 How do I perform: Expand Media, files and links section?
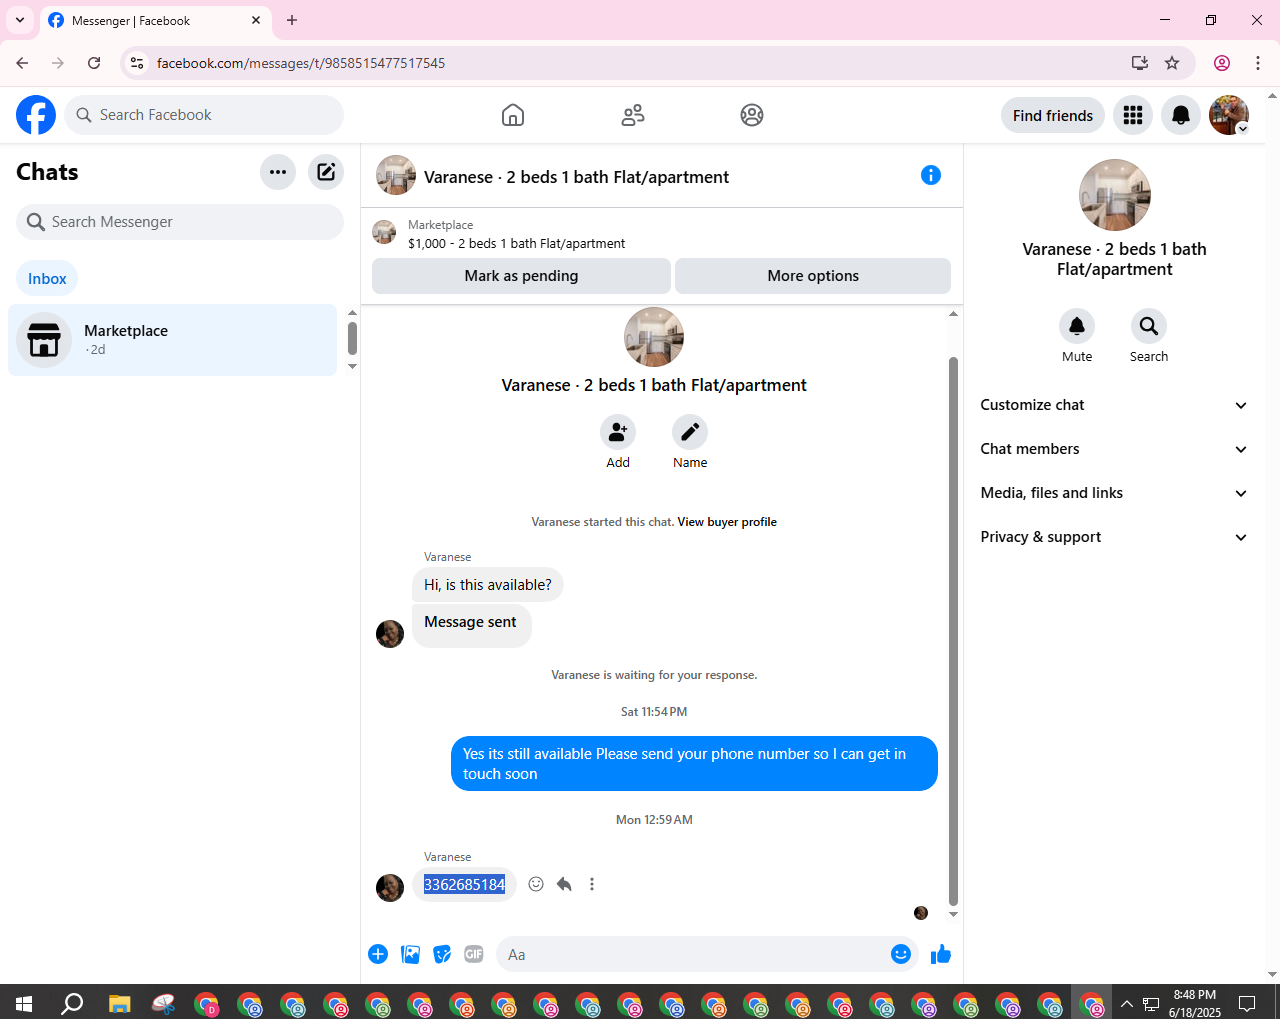1114,493
